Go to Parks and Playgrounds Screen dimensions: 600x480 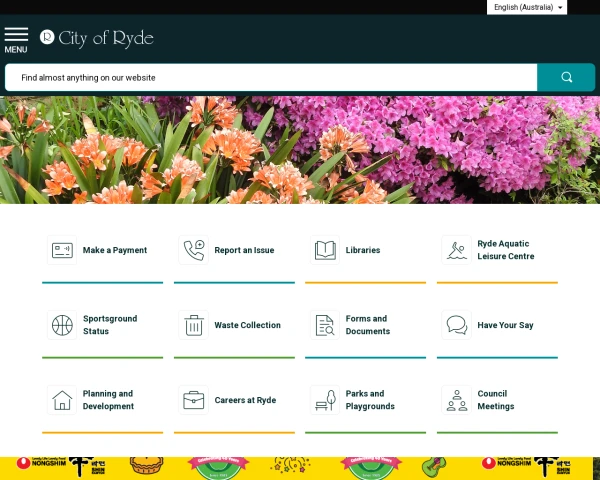tap(370, 400)
